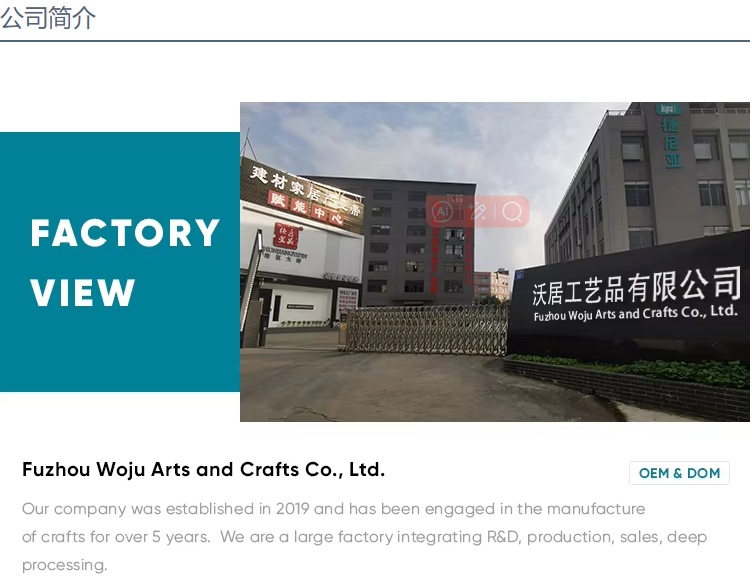The image size is (752, 588).
Task: Click the 2019 year in description
Action: pos(292,508)
